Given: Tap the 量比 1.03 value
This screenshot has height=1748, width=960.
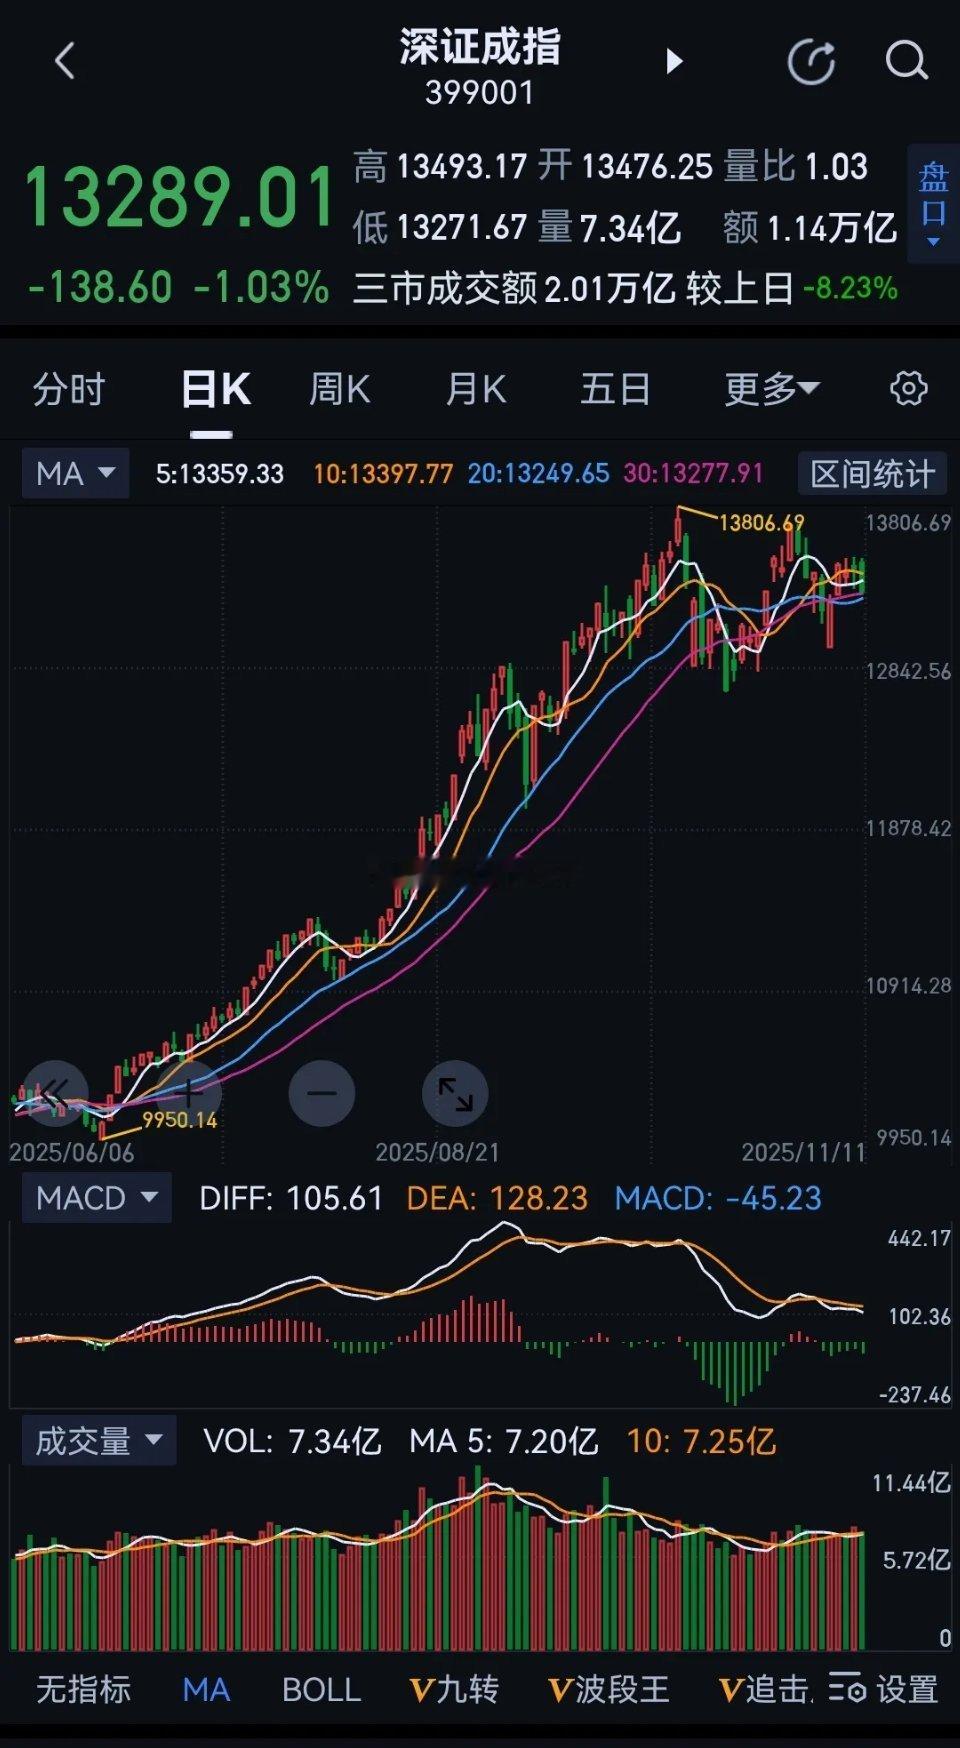Looking at the screenshot, I should tap(795, 166).
